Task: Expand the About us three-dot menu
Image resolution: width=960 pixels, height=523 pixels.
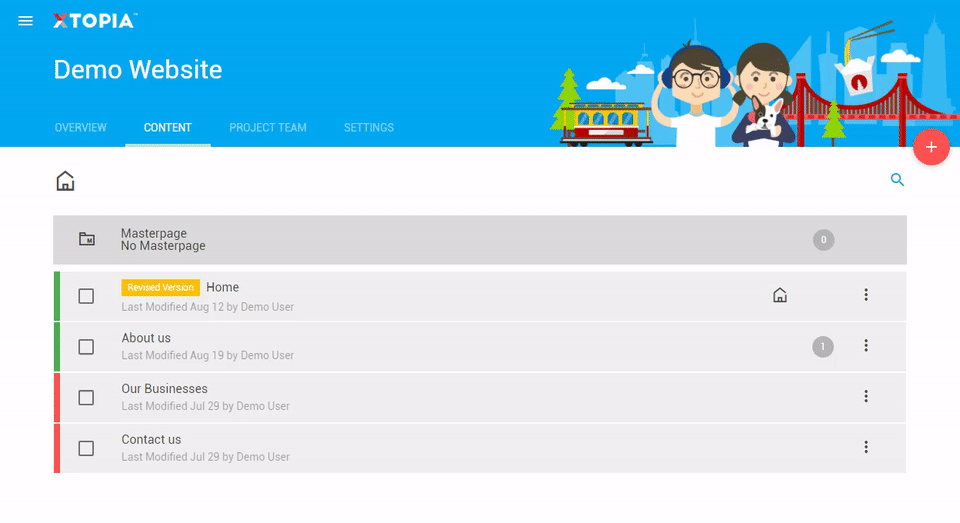Action: coord(866,346)
